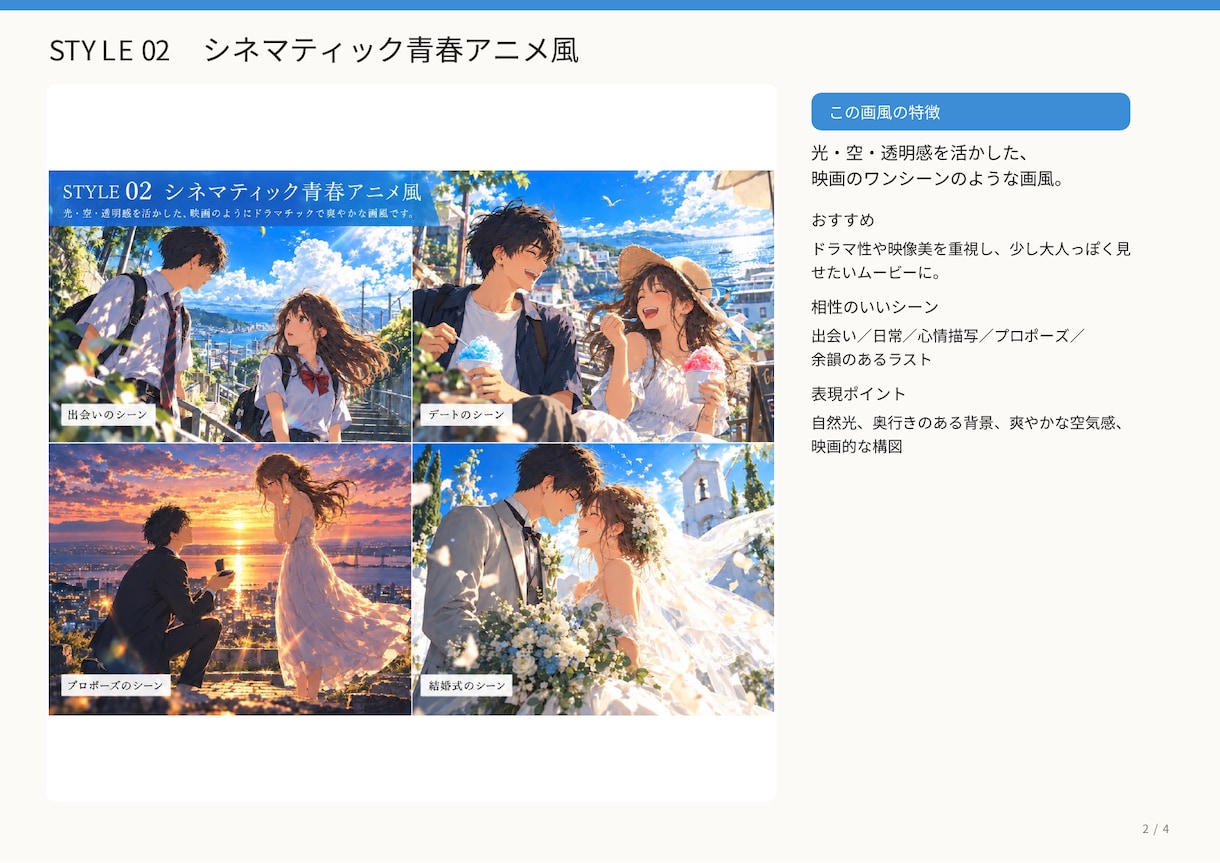
Task: Click the text "出会い／日常／心情描写／プロポーズ／"
Action: pos(948,336)
